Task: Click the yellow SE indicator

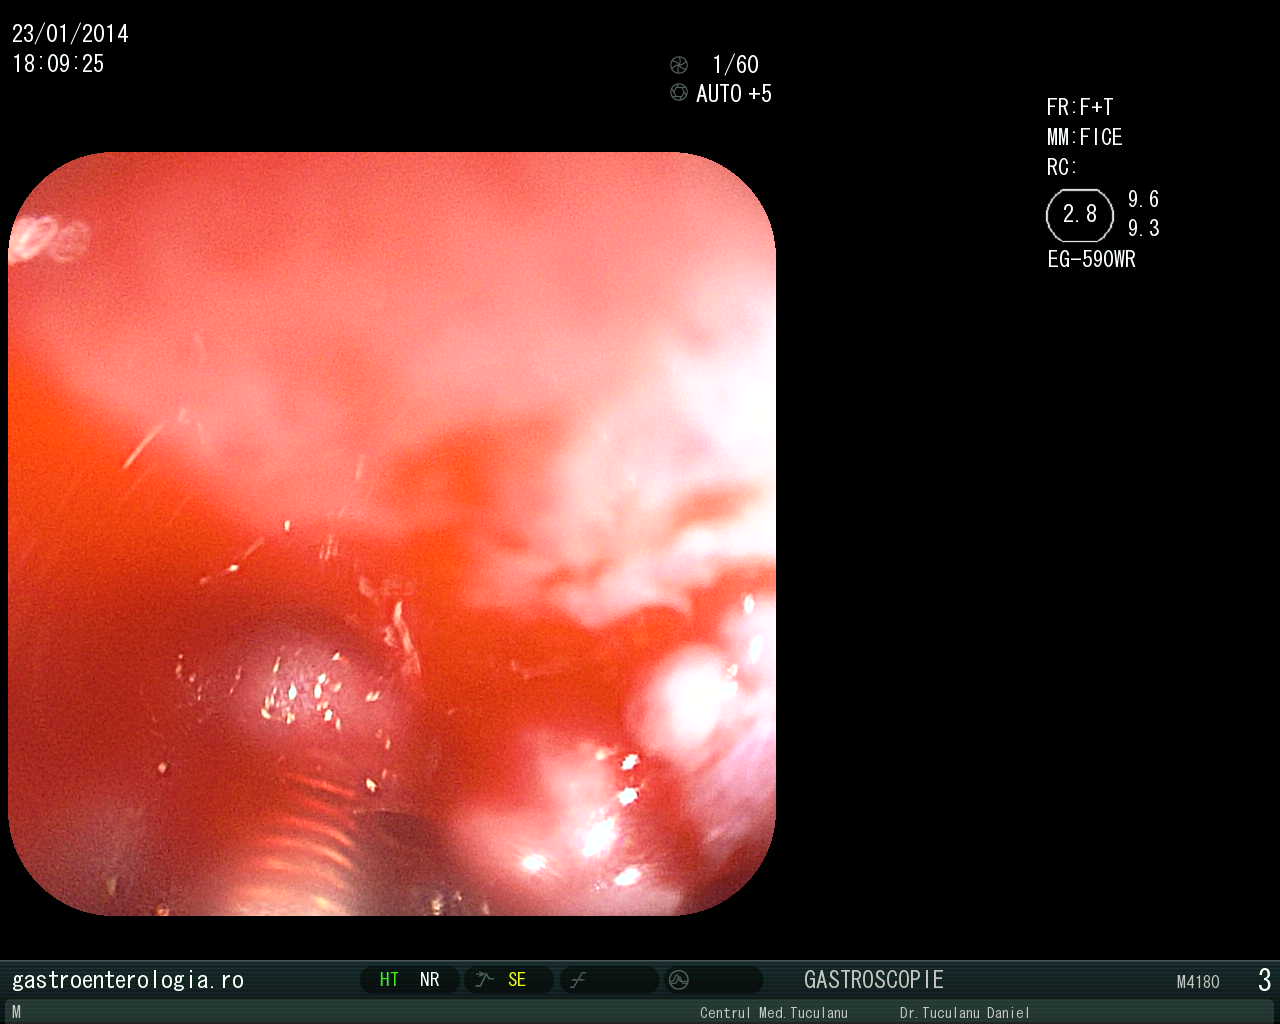Action: tap(517, 980)
